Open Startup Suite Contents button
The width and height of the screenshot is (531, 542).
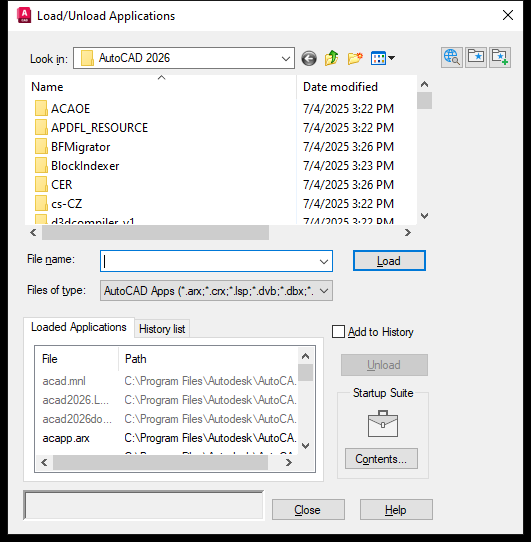381,459
